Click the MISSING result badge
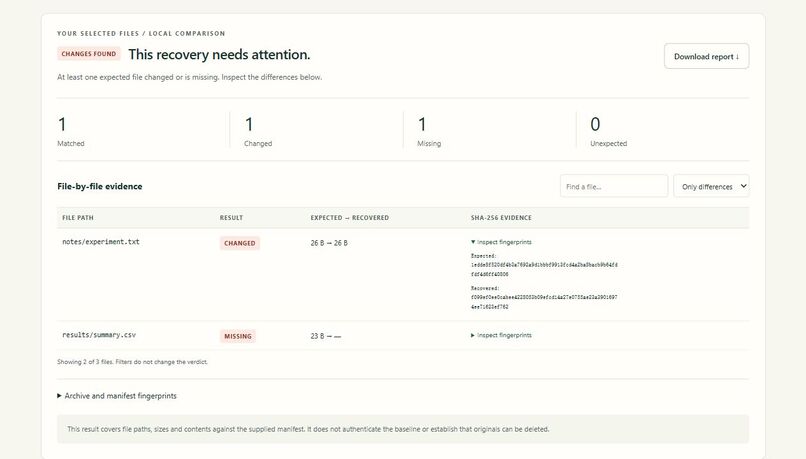 pyautogui.click(x=237, y=336)
